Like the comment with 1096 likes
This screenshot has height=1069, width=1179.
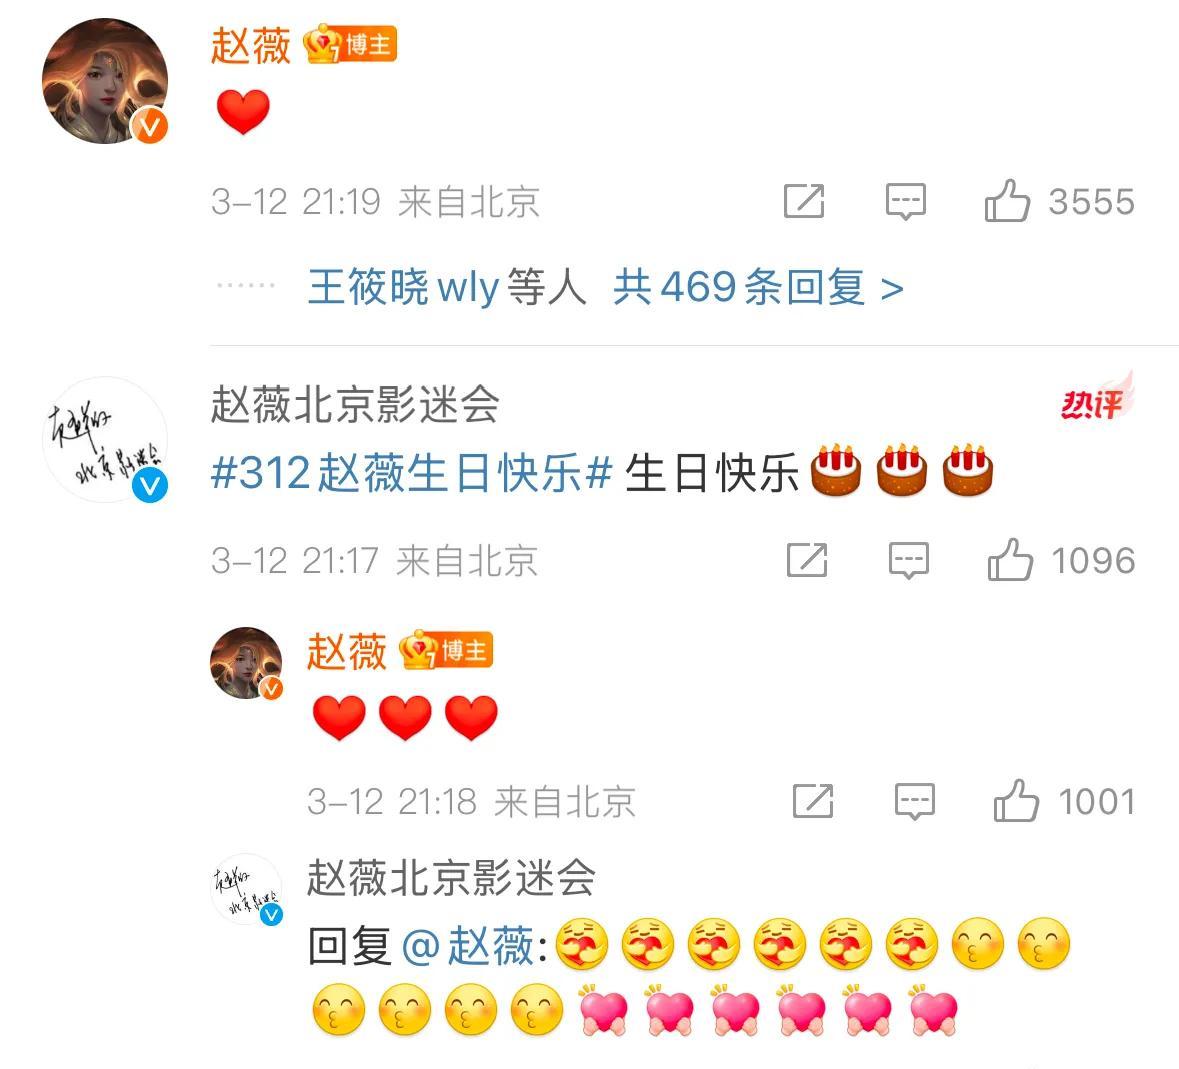(1061, 560)
